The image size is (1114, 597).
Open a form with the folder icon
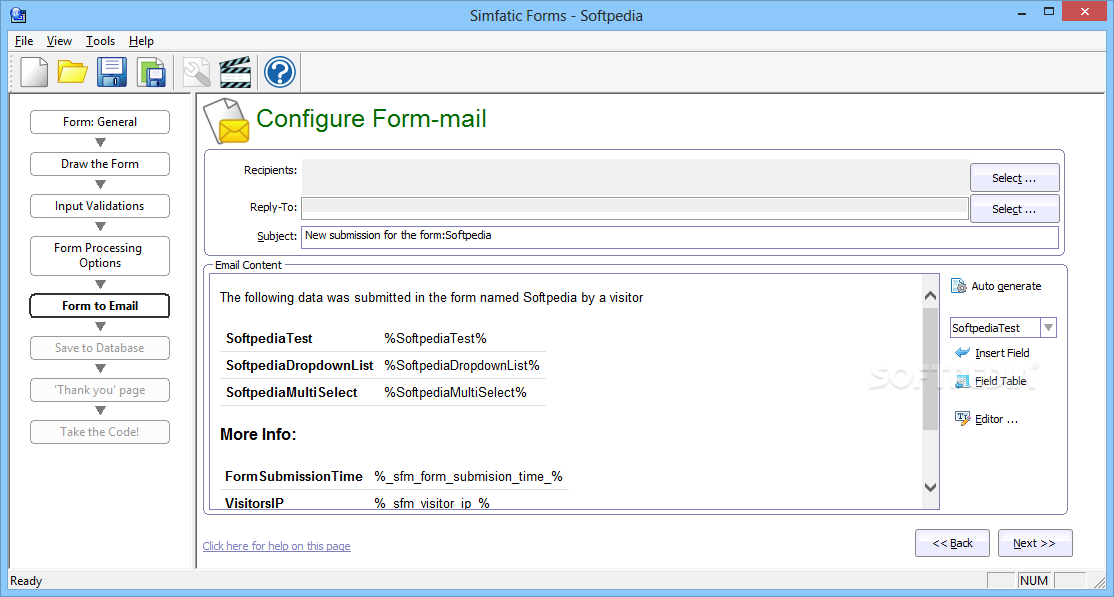pos(72,72)
